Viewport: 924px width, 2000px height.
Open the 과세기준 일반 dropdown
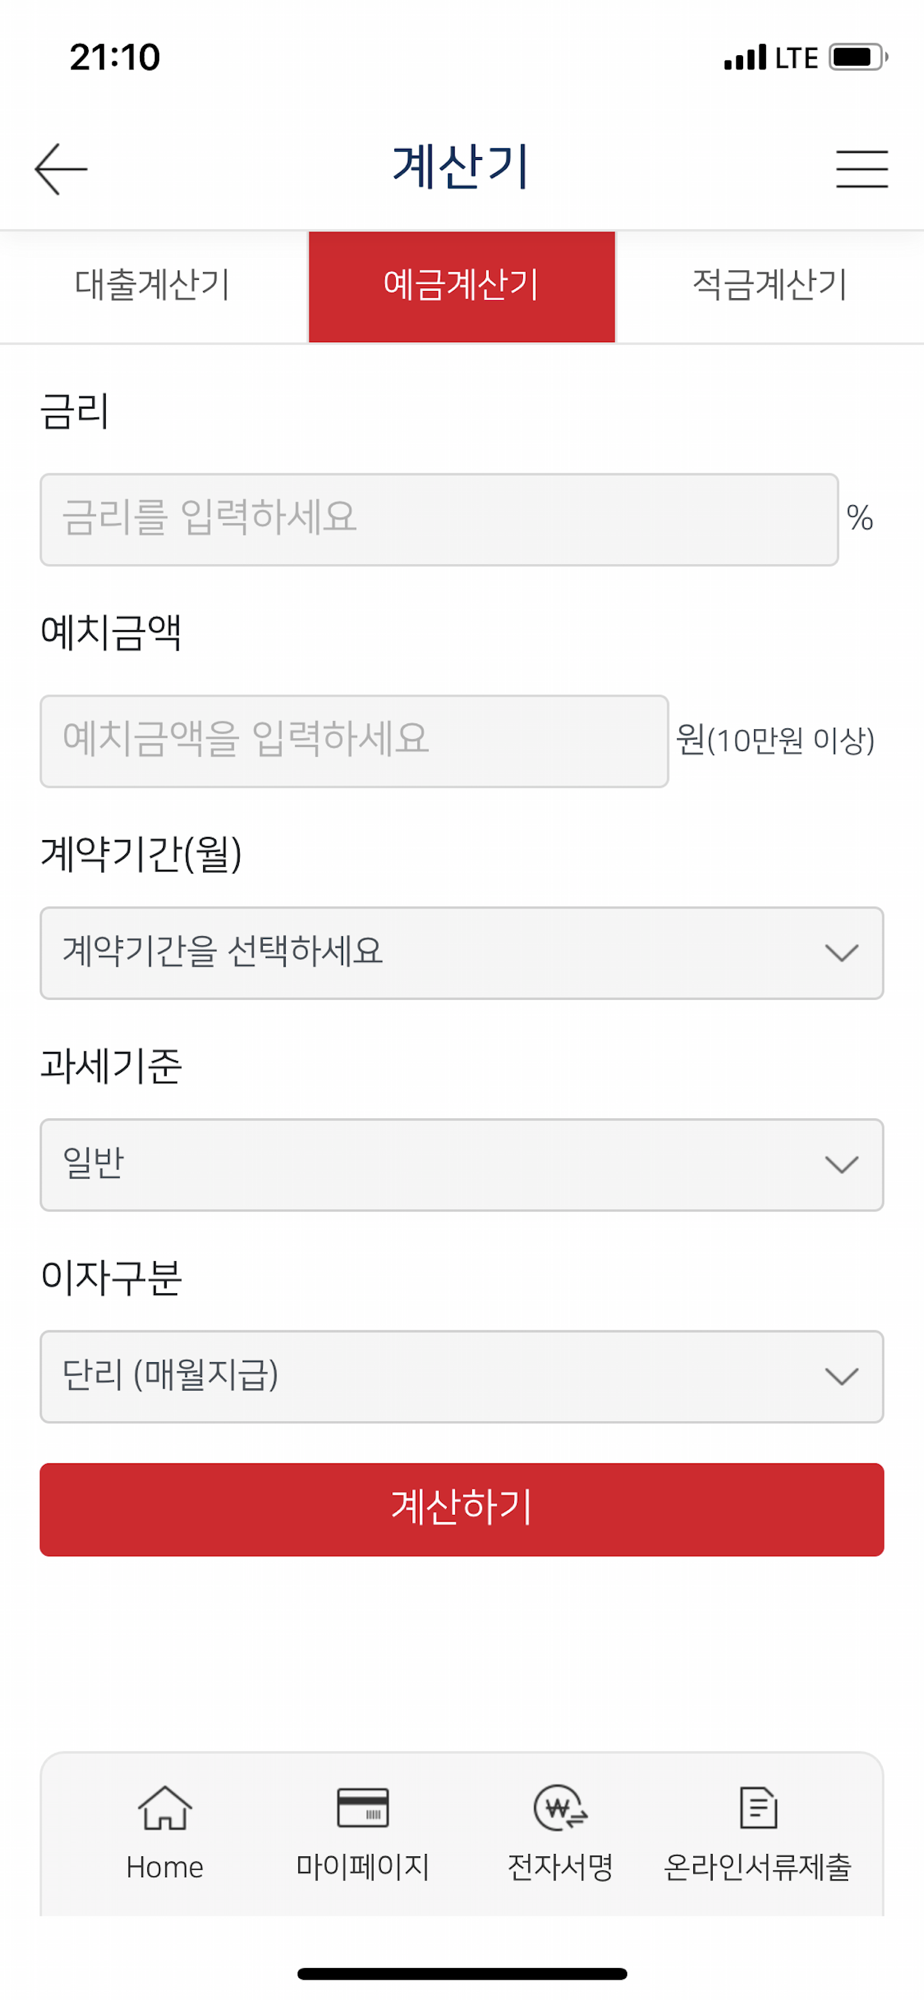point(462,1165)
